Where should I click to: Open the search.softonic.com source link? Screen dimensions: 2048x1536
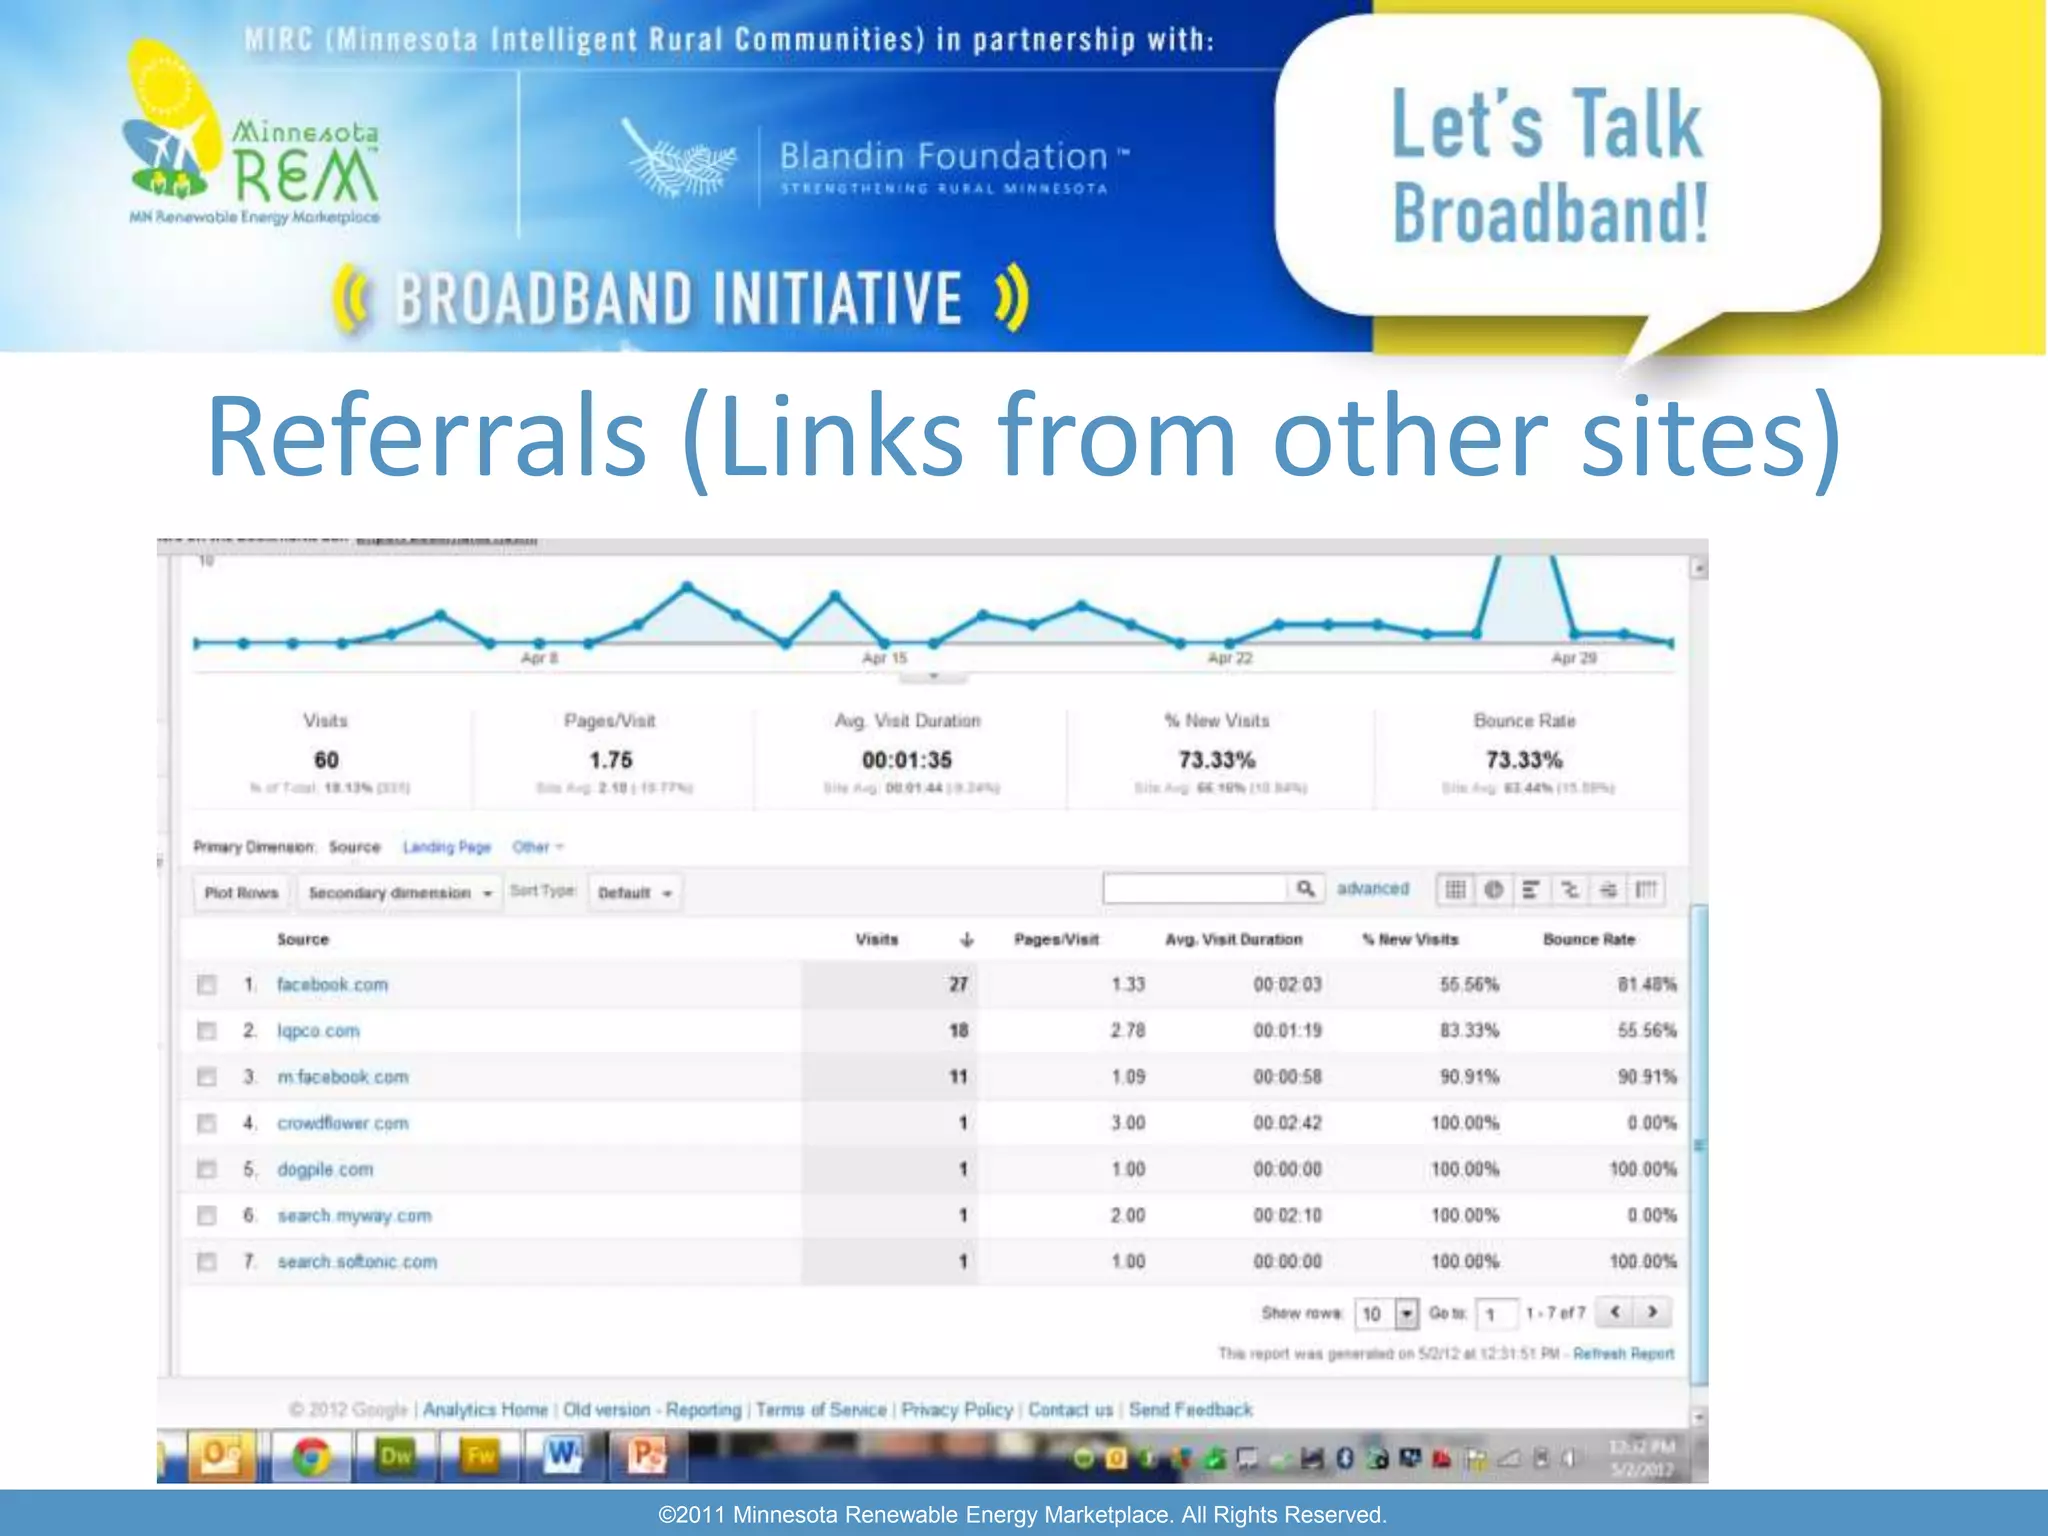[x=357, y=1262]
